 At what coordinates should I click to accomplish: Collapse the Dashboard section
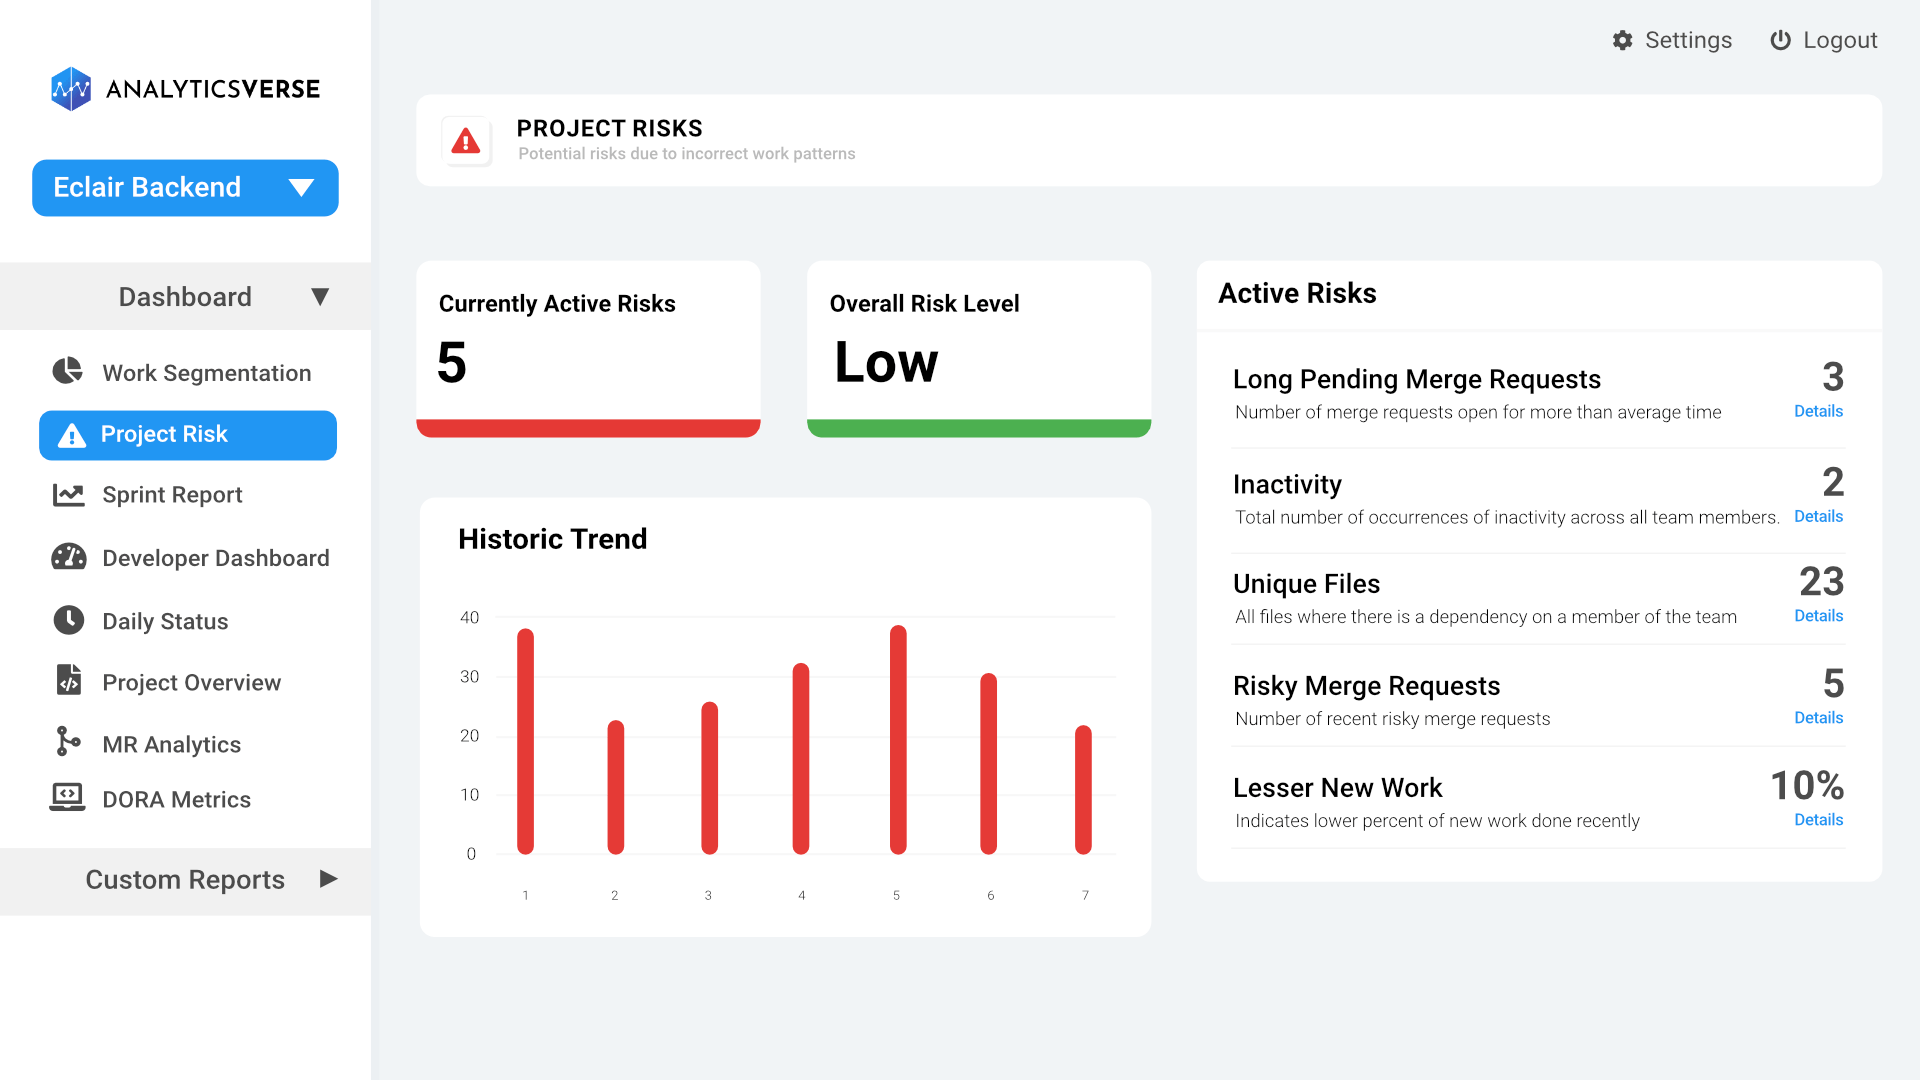[320, 296]
